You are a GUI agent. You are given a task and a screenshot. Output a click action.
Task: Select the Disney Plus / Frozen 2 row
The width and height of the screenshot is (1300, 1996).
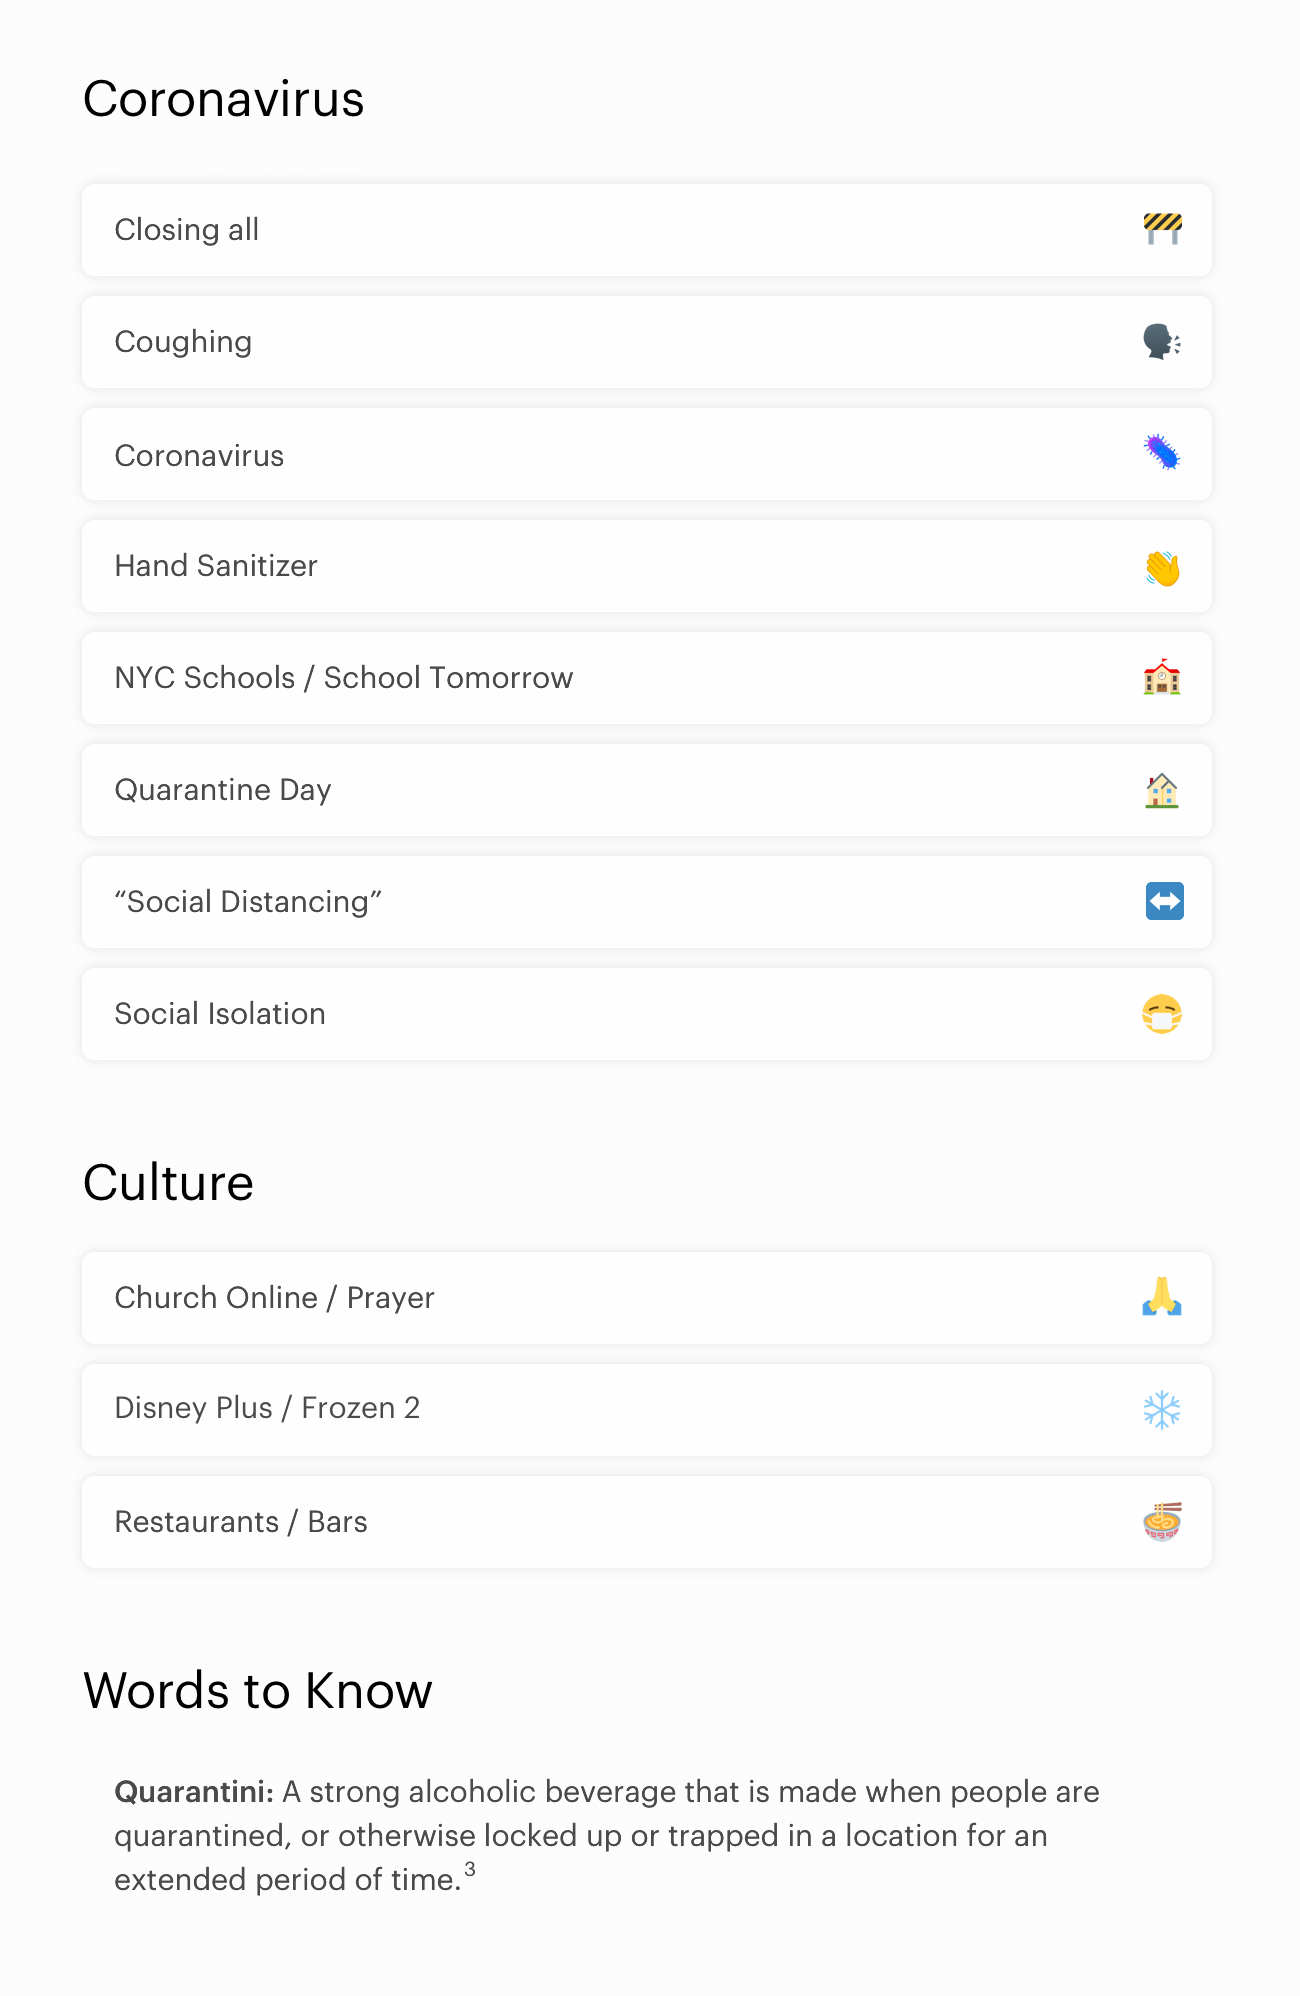click(x=647, y=1410)
